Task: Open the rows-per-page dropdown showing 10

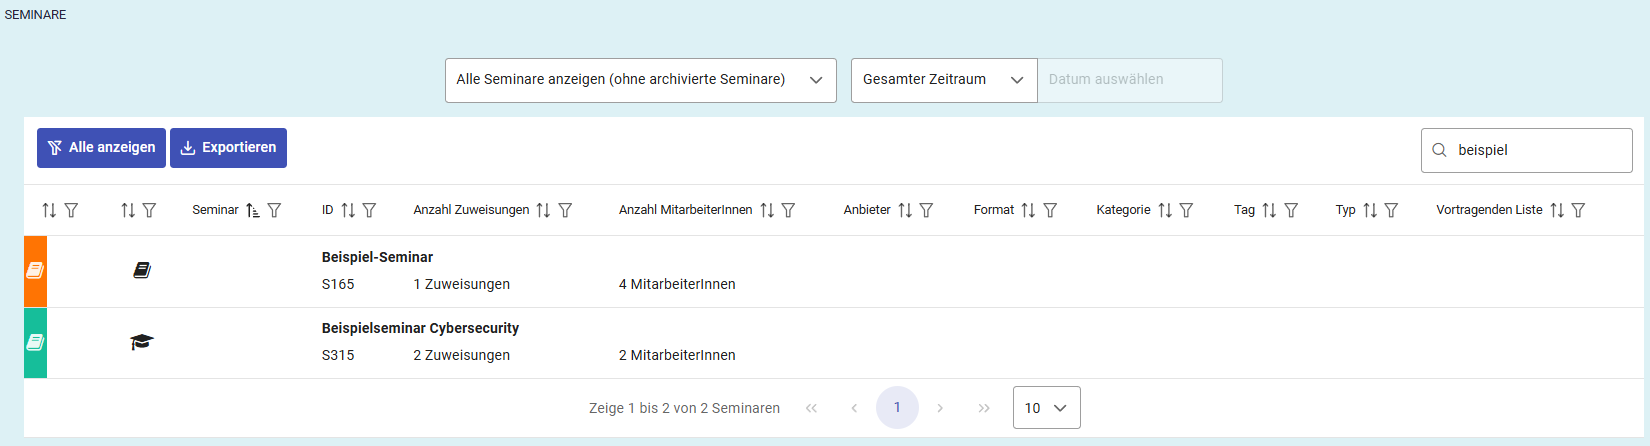Action: pos(1046,408)
